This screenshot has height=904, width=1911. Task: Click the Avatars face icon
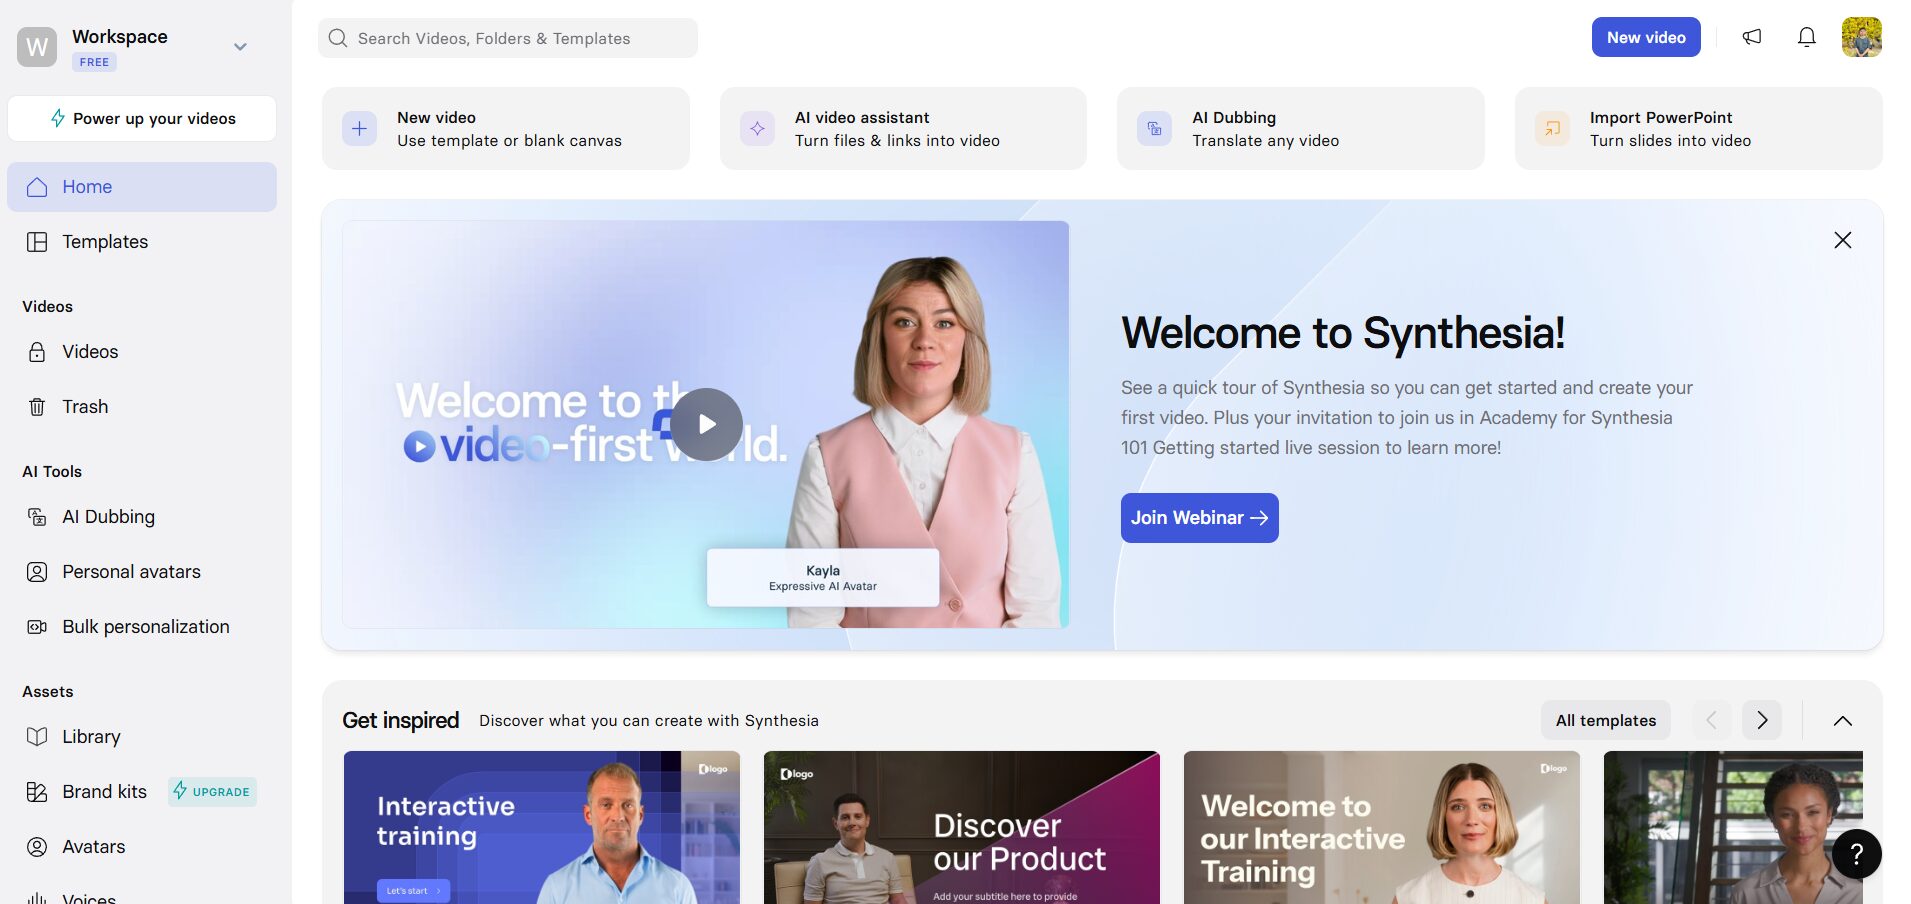[x=37, y=847]
